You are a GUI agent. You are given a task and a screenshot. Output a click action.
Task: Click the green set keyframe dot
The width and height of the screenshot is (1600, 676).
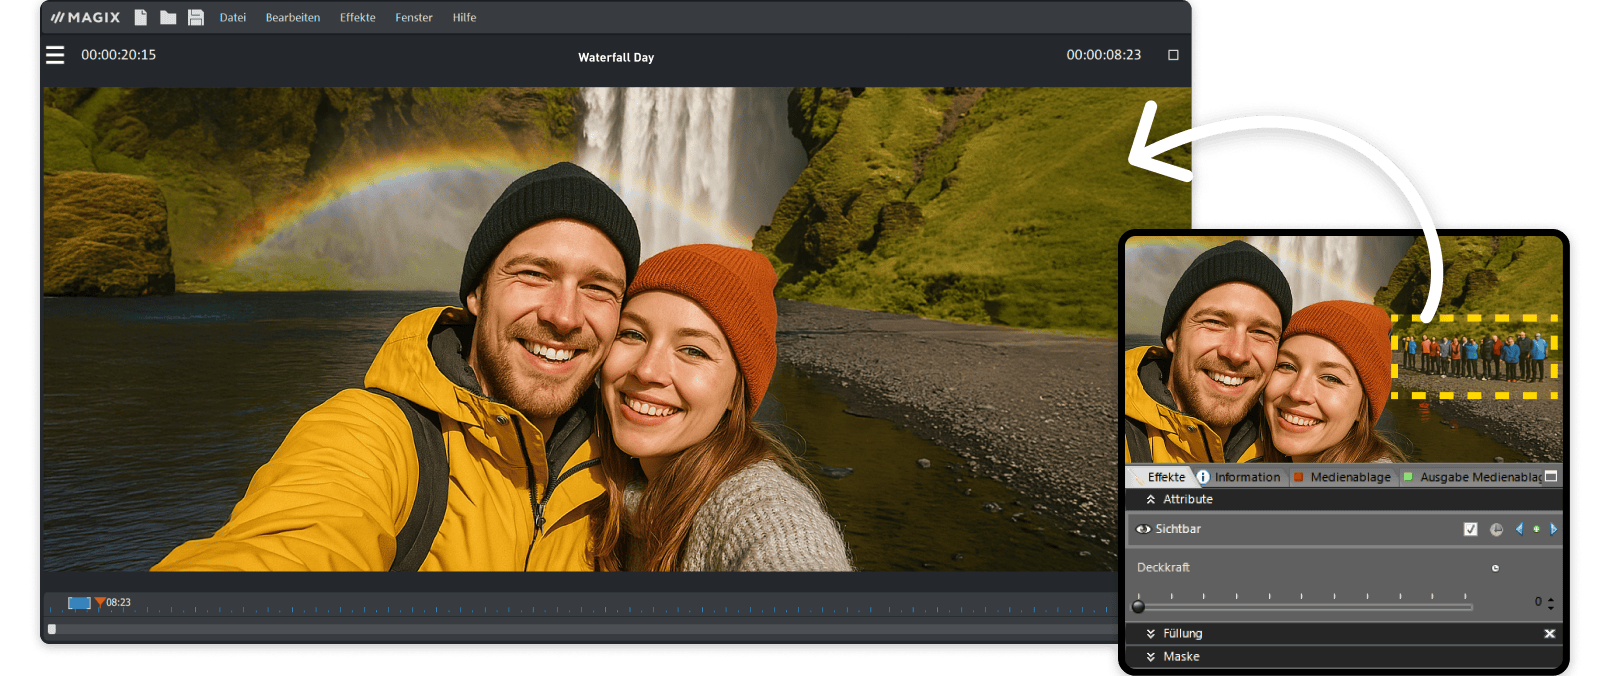(1536, 529)
